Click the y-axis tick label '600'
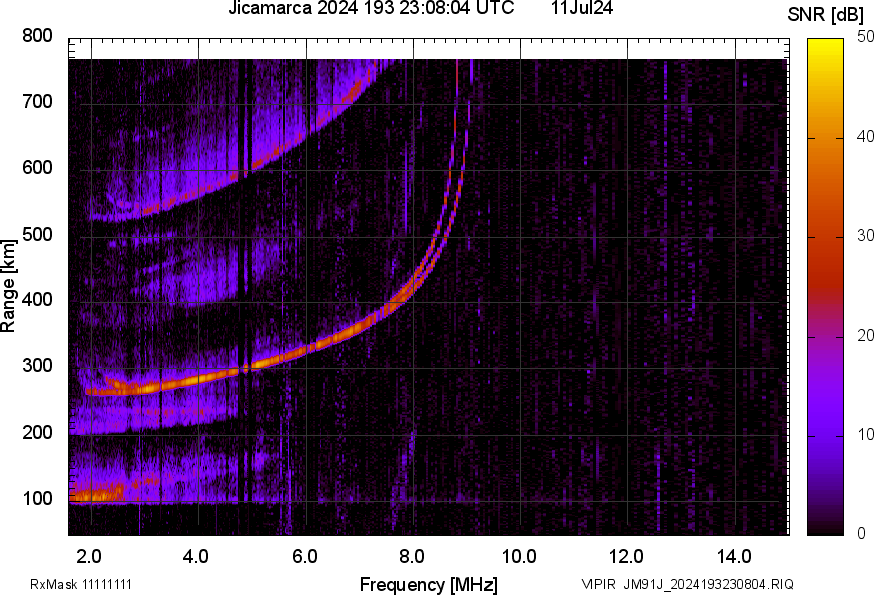This screenshot has width=874, height=595. (37, 168)
